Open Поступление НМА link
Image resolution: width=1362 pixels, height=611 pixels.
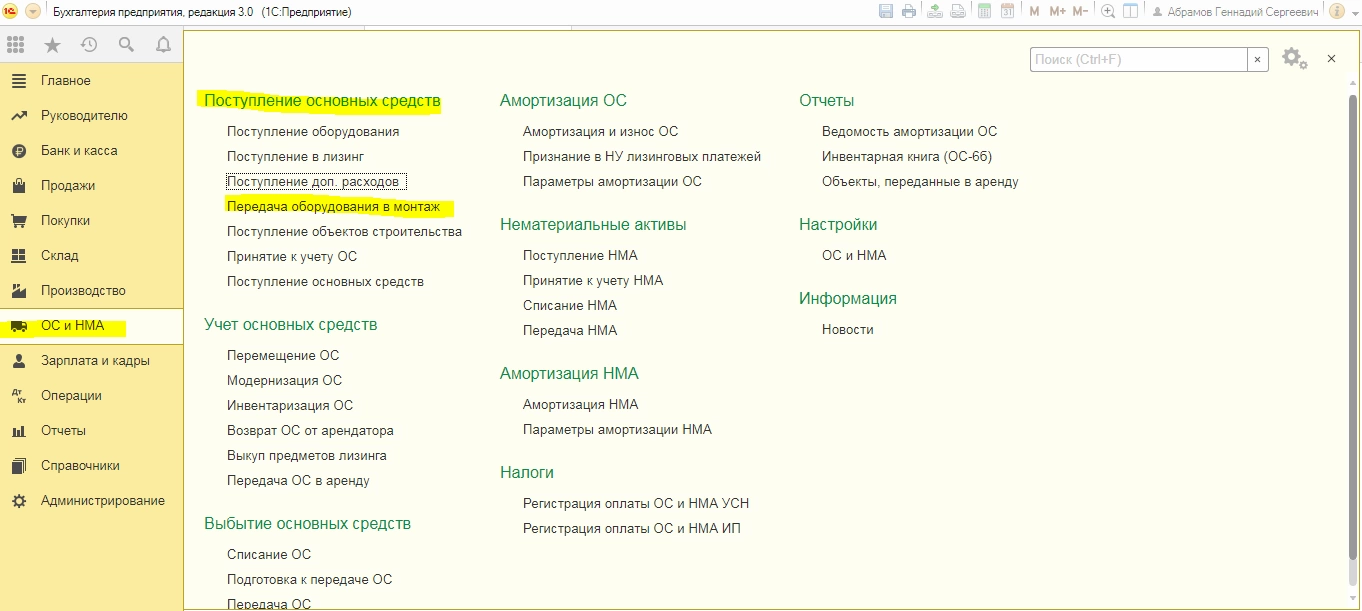pos(580,255)
